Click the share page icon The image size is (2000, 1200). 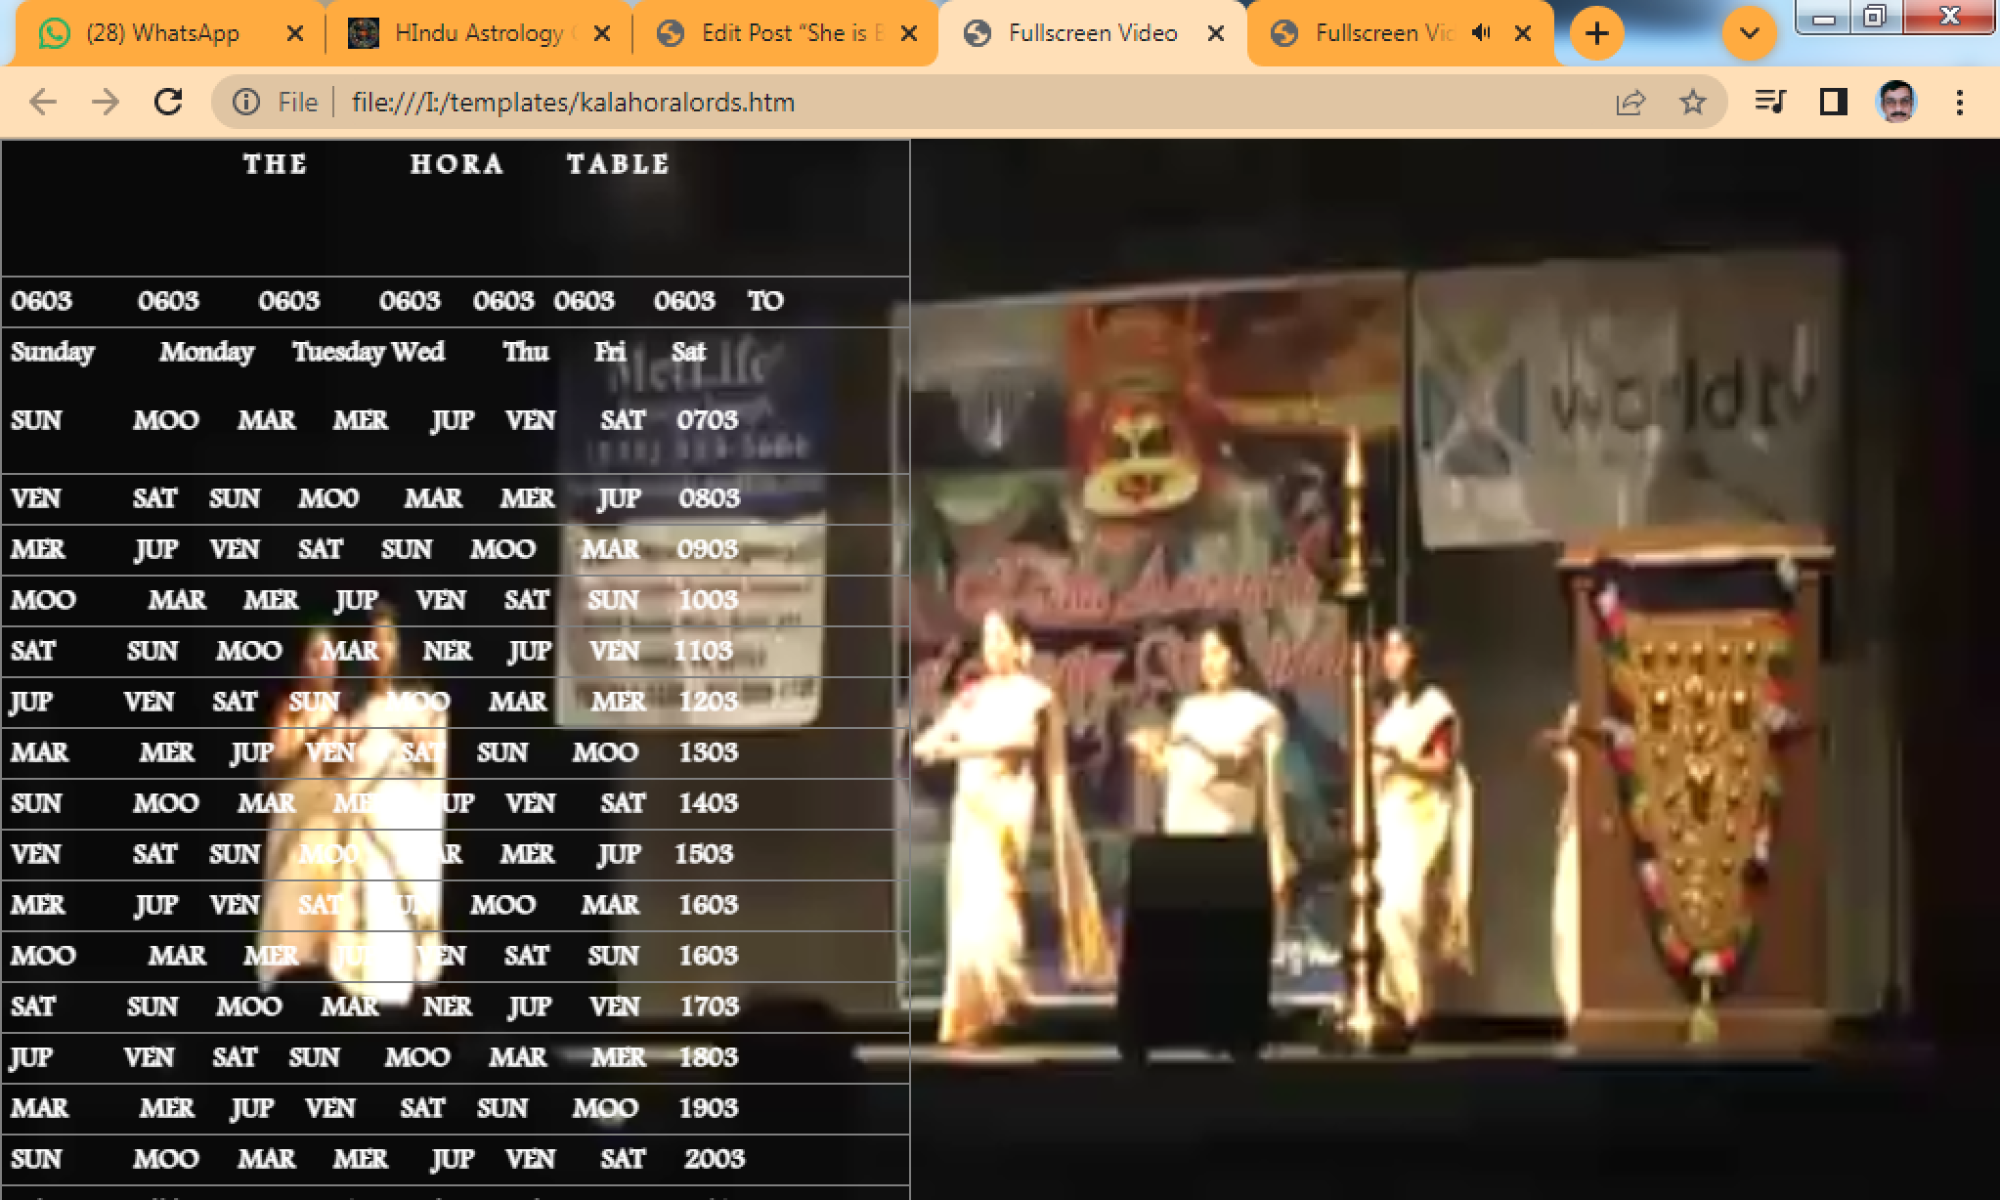[x=1630, y=102]
